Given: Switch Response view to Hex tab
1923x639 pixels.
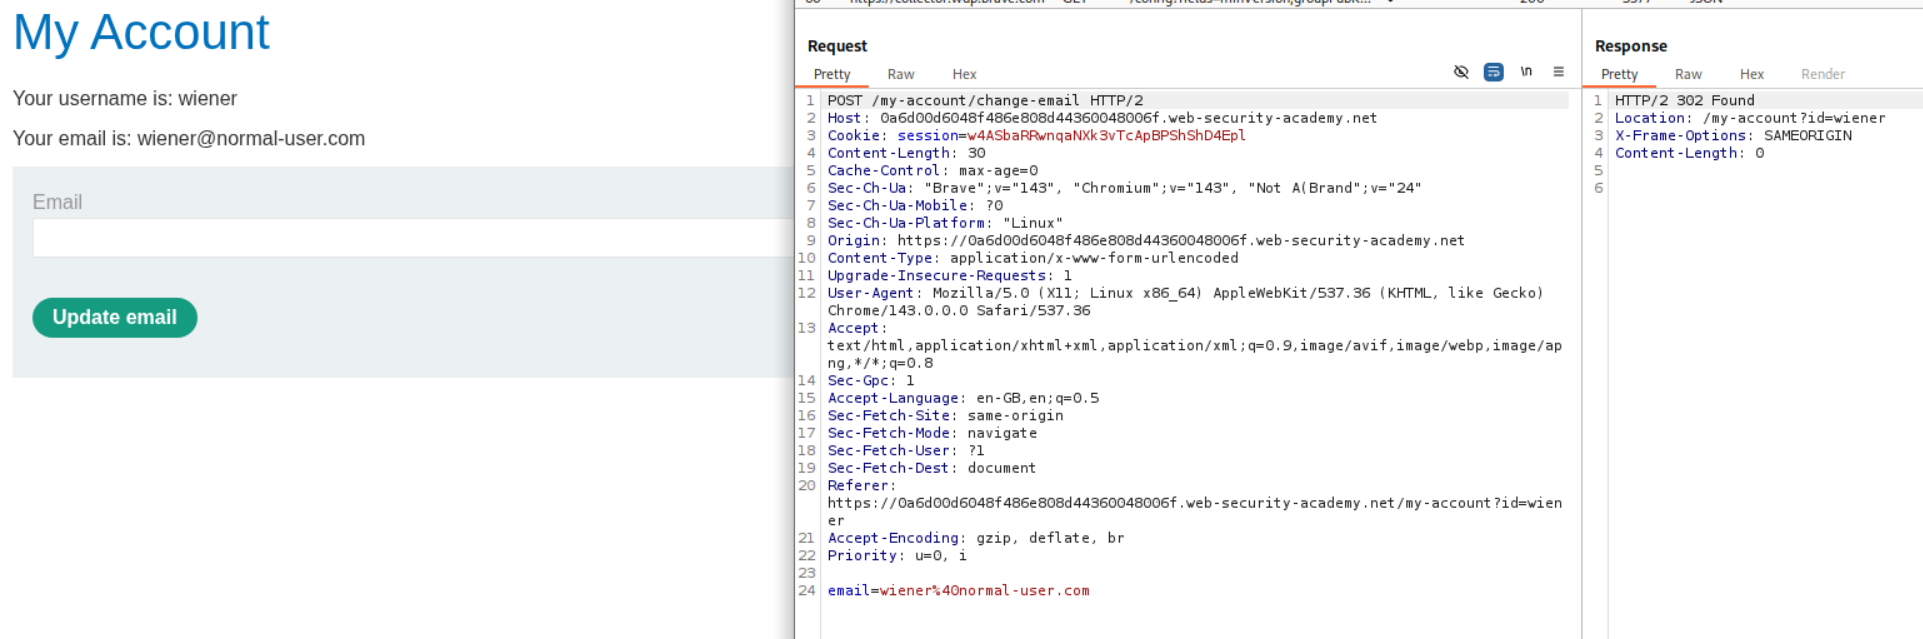Looking at the screenshot, I should click(1751, 74).
